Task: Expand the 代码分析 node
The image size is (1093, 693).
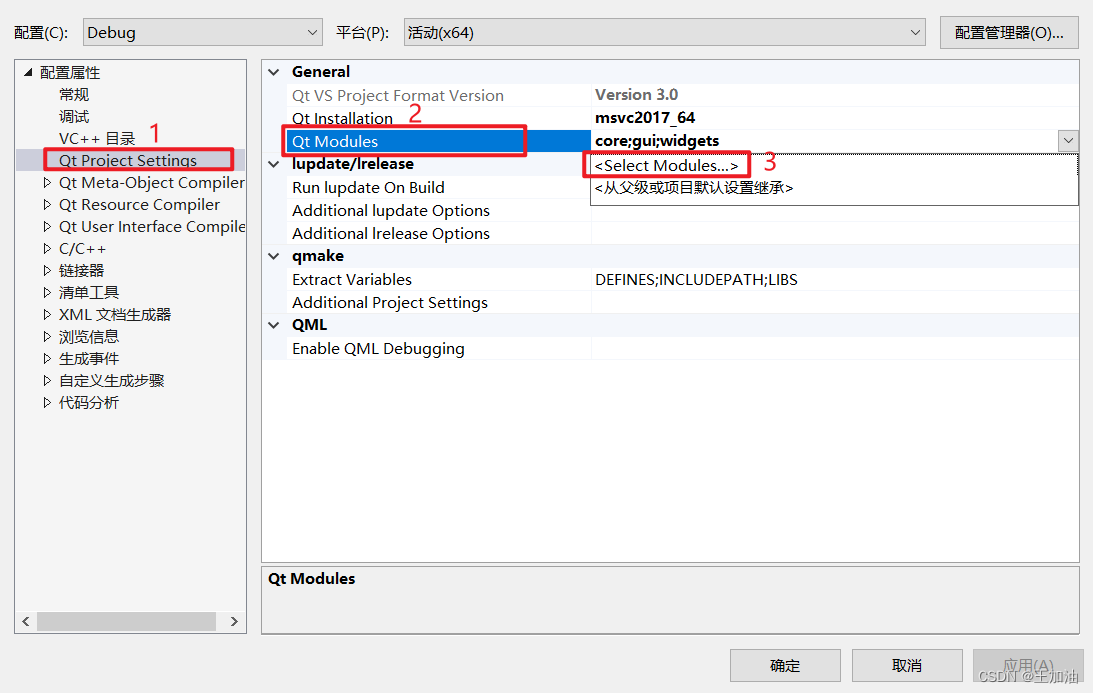Action: (x=47, y=402)
